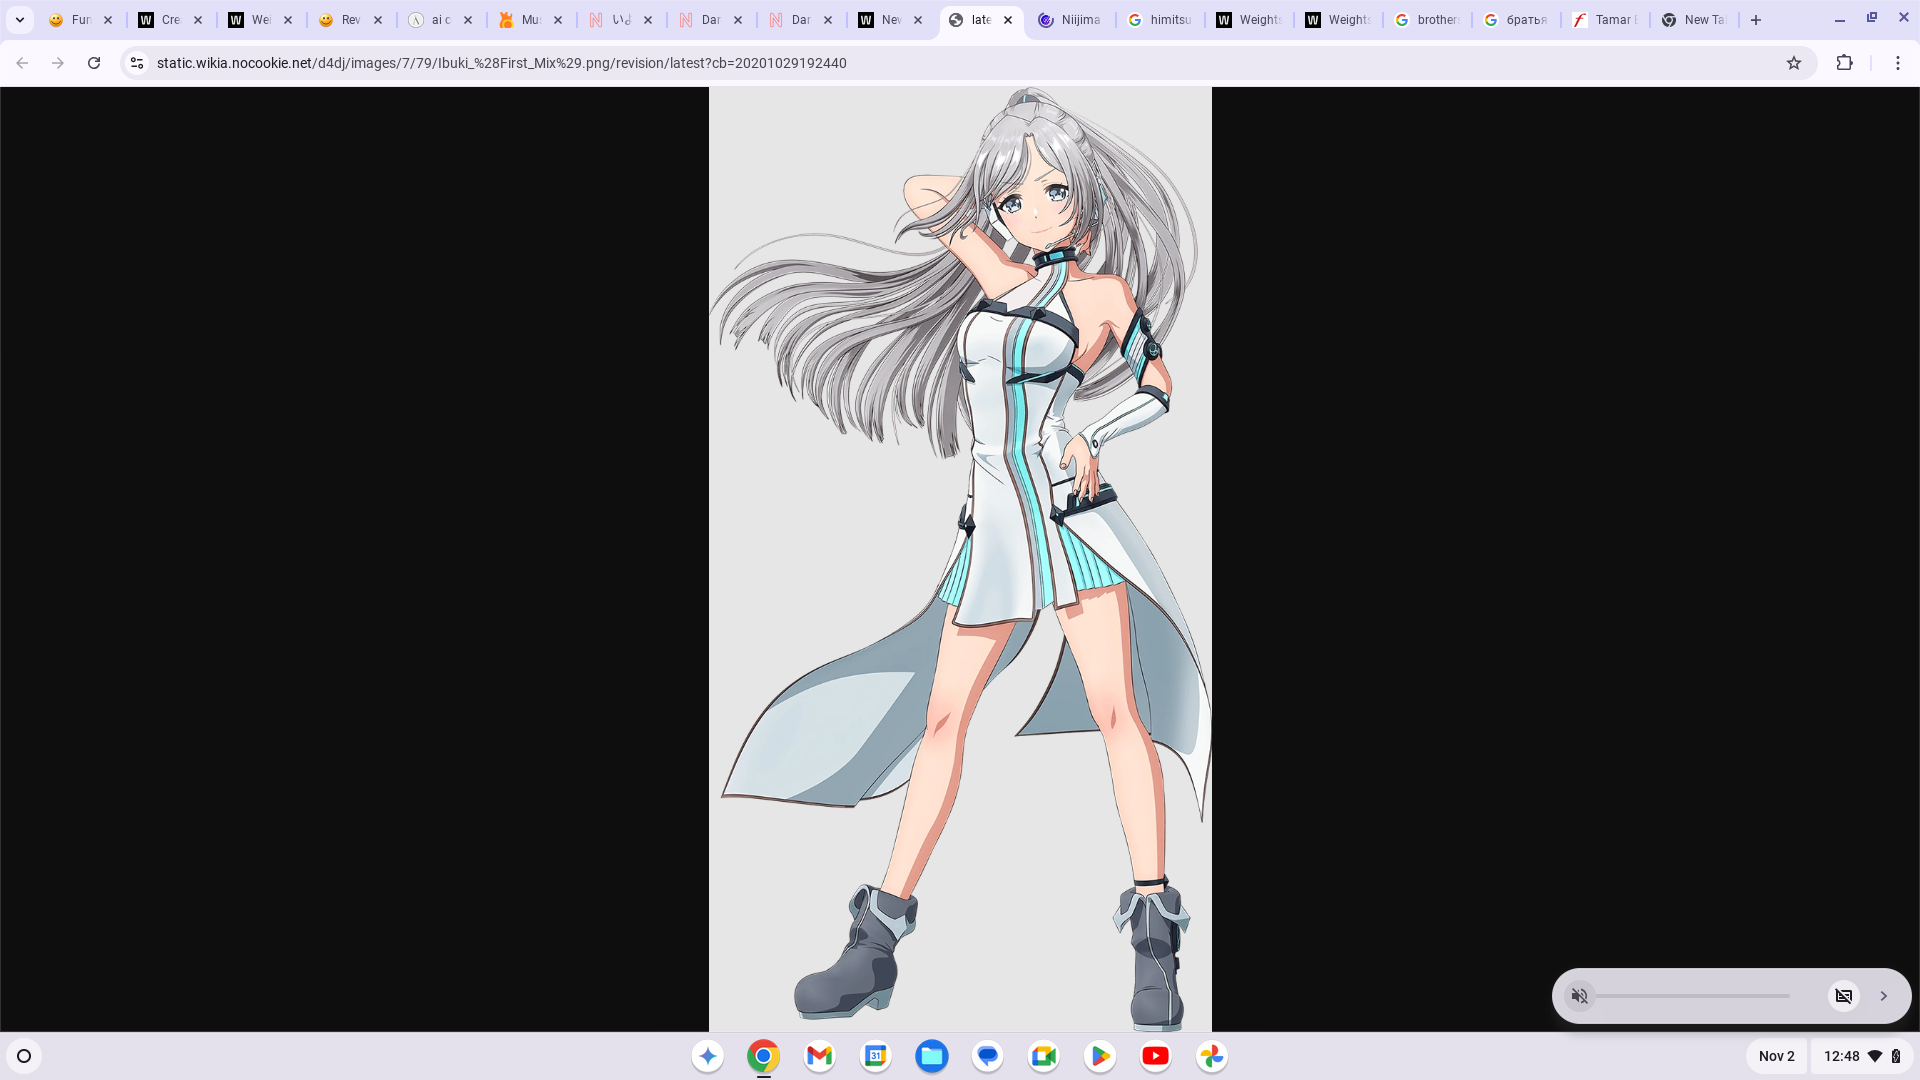This screenshot has height=1080, width=1920.
Task: Open Google Calendar from the shelf
Action: (x=876, y=1056)
